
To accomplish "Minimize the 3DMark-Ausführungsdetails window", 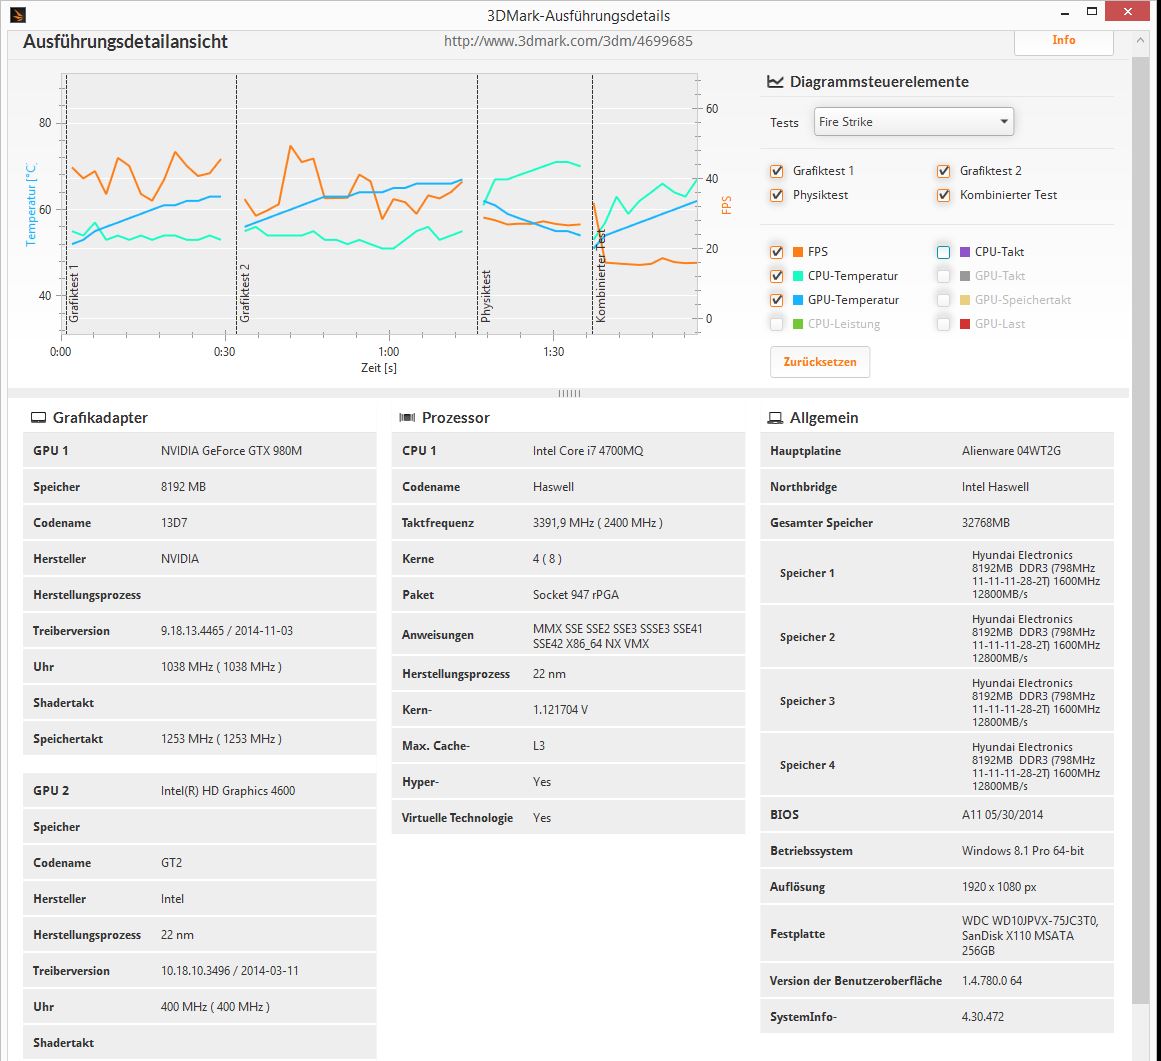I will click(x=1065, y=13).
